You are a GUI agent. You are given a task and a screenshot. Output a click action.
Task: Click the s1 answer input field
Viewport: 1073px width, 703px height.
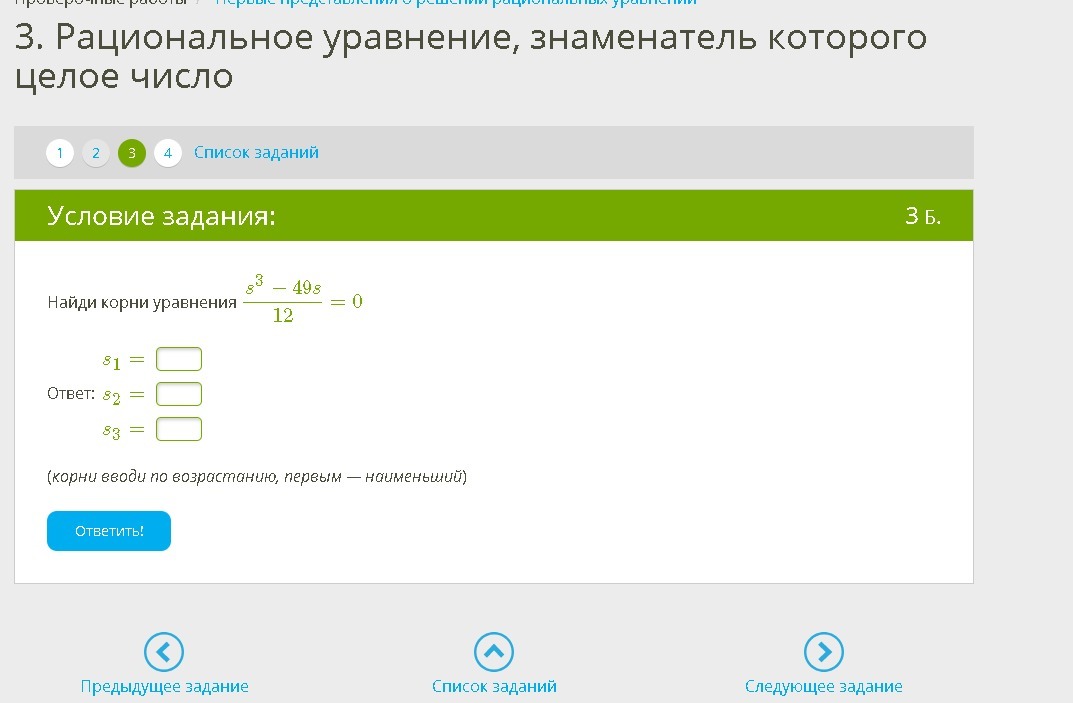pyautogui.click(x=179, y=359)
